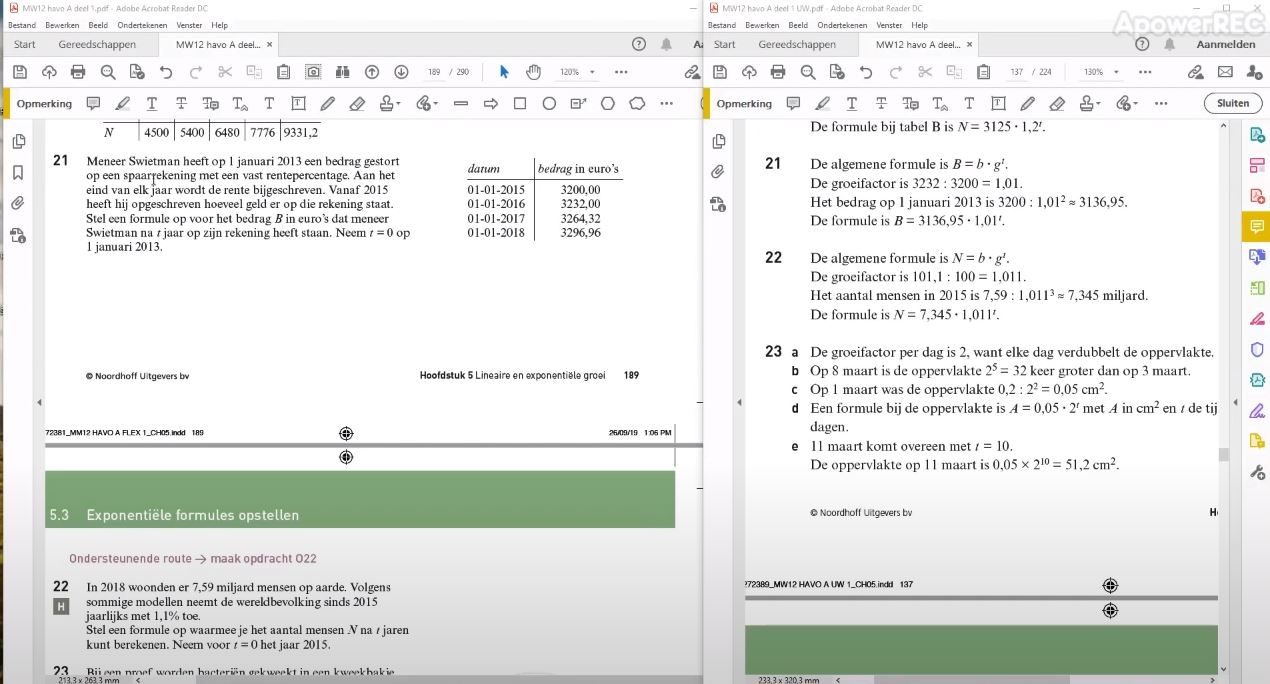Viewport: 1270px width, 684px height.
Task: Send file by email in right window
Action: [x=1225, y=72]
